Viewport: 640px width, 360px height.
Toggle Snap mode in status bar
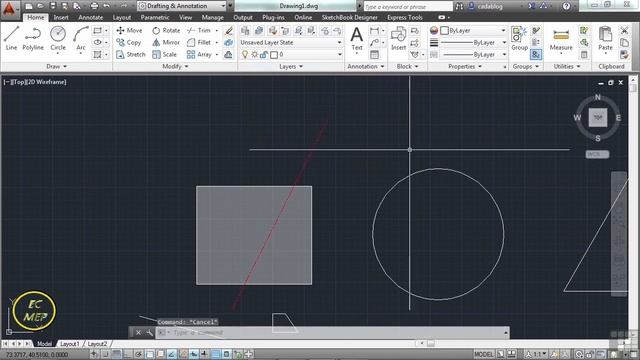(x=105, y=354)
